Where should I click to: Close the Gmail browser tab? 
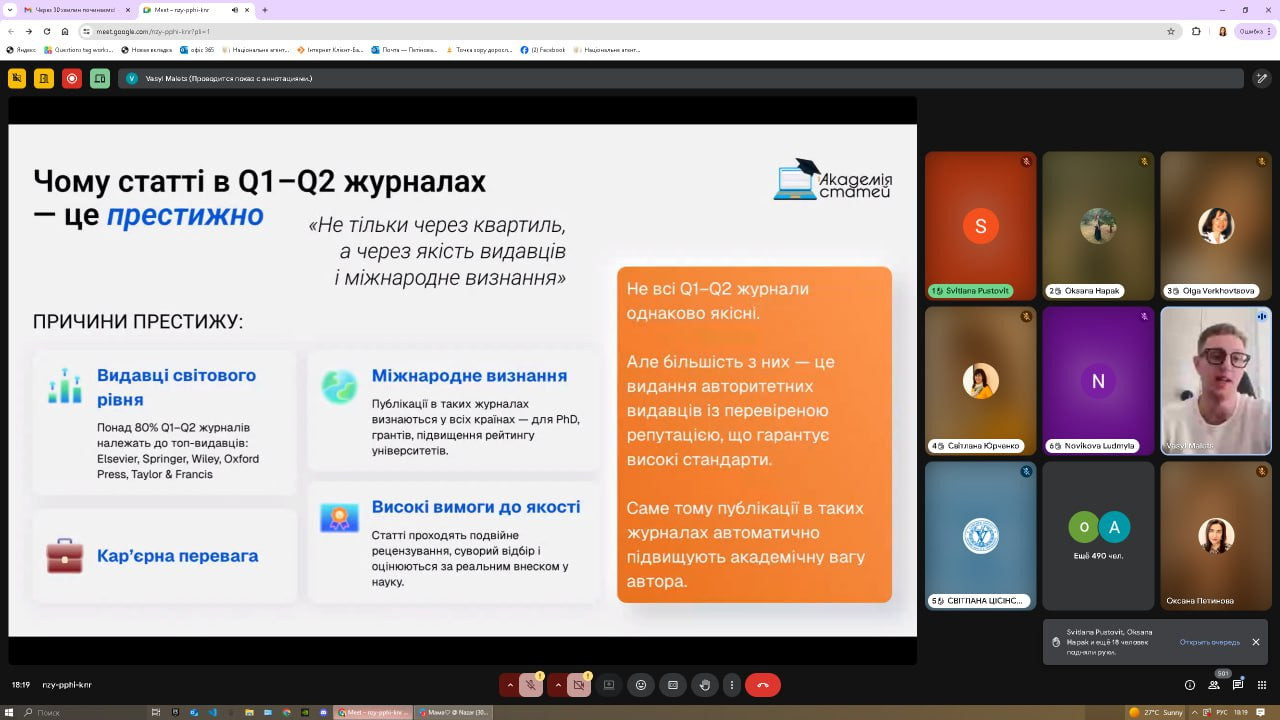pos(127,10)
